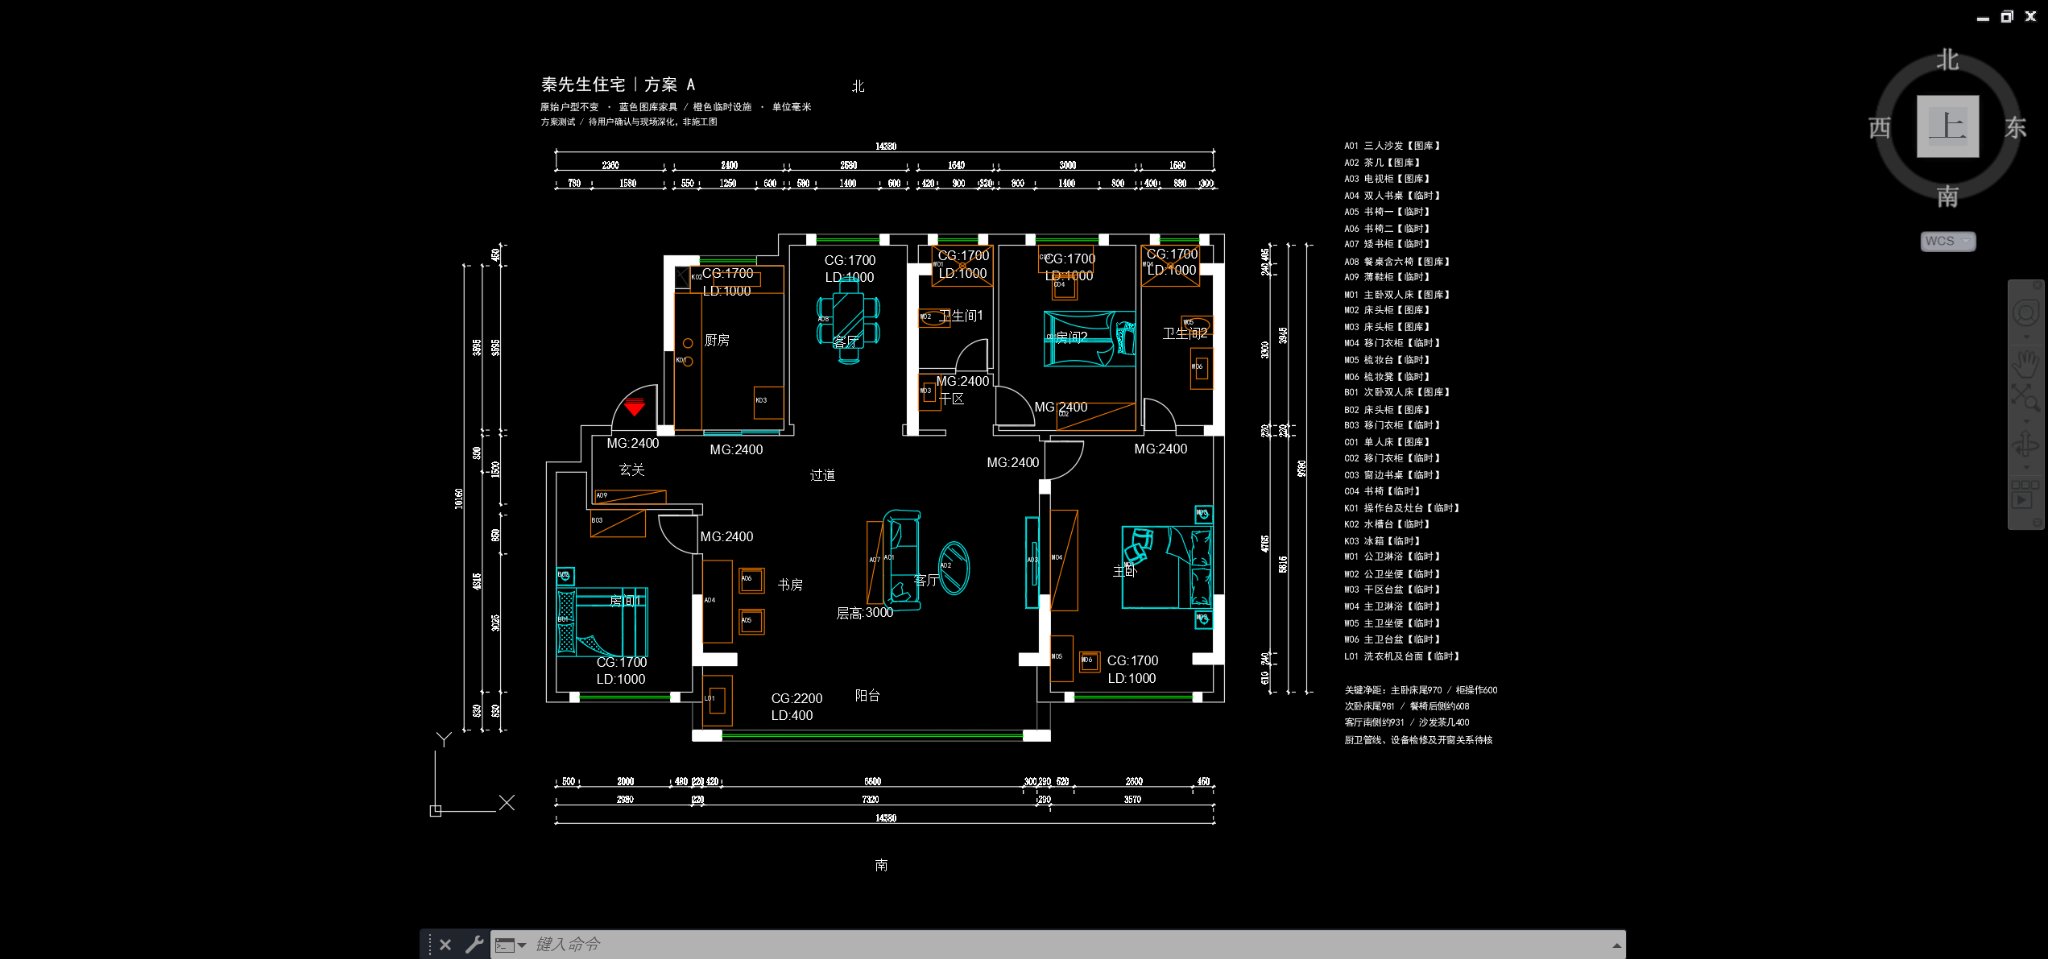Image resolution: width=2048 pixels, height=959 pixels.
Task: Activate the Pan hand tool
Action: (2026, 362)
